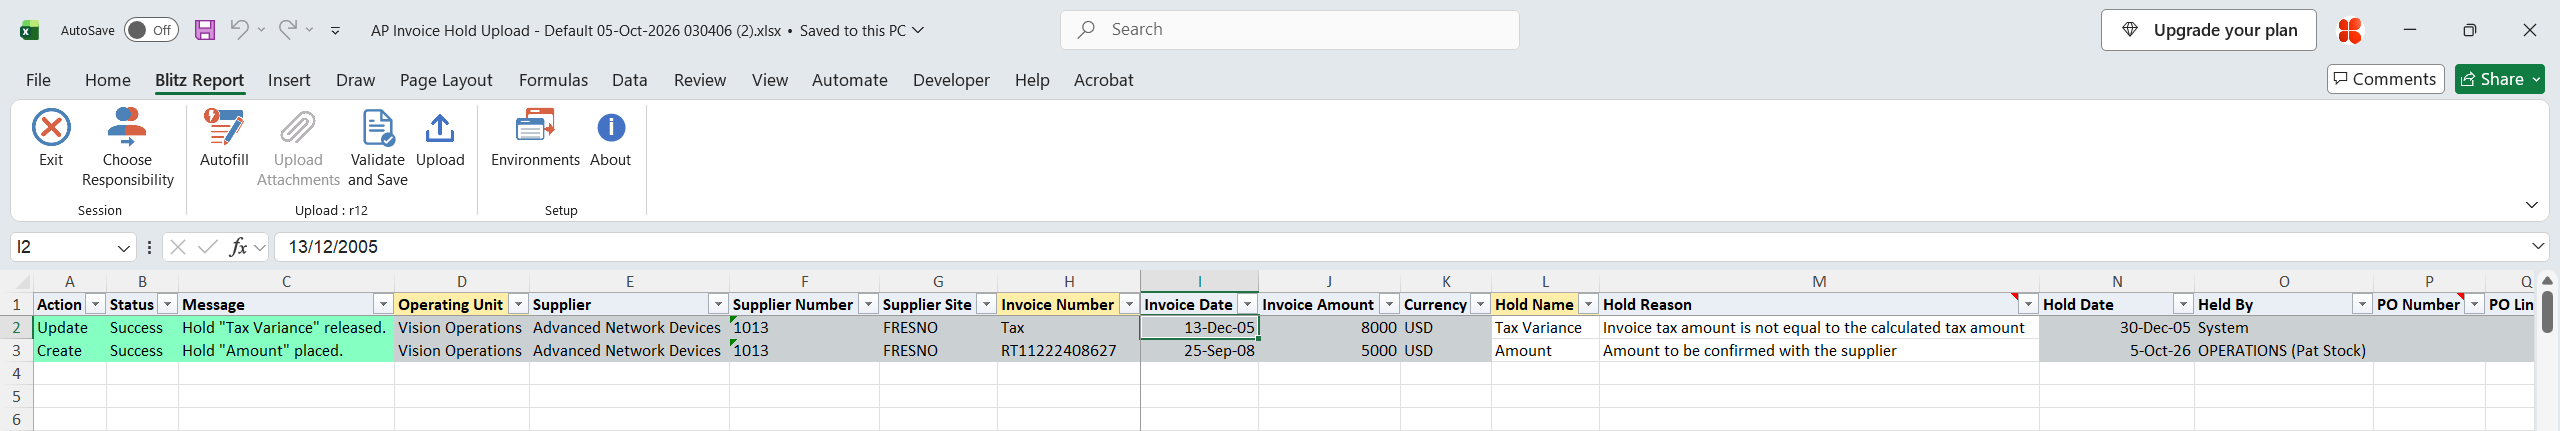The width and height of the screenshot is (2560, 431).
Task: Expand the formula bar
Action: [x=2538, y=246]
